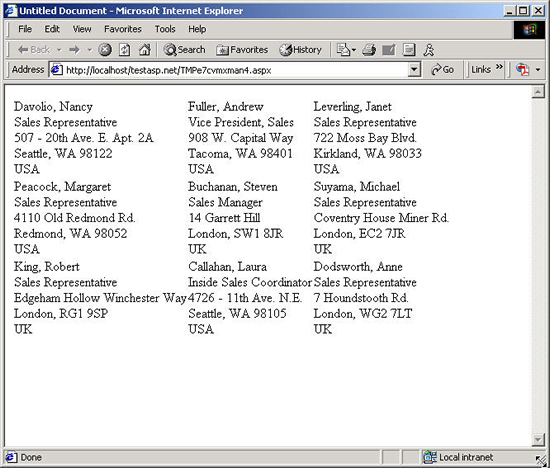Click the Go button
This screenshot has height=468, width=550.
(443, 70)
